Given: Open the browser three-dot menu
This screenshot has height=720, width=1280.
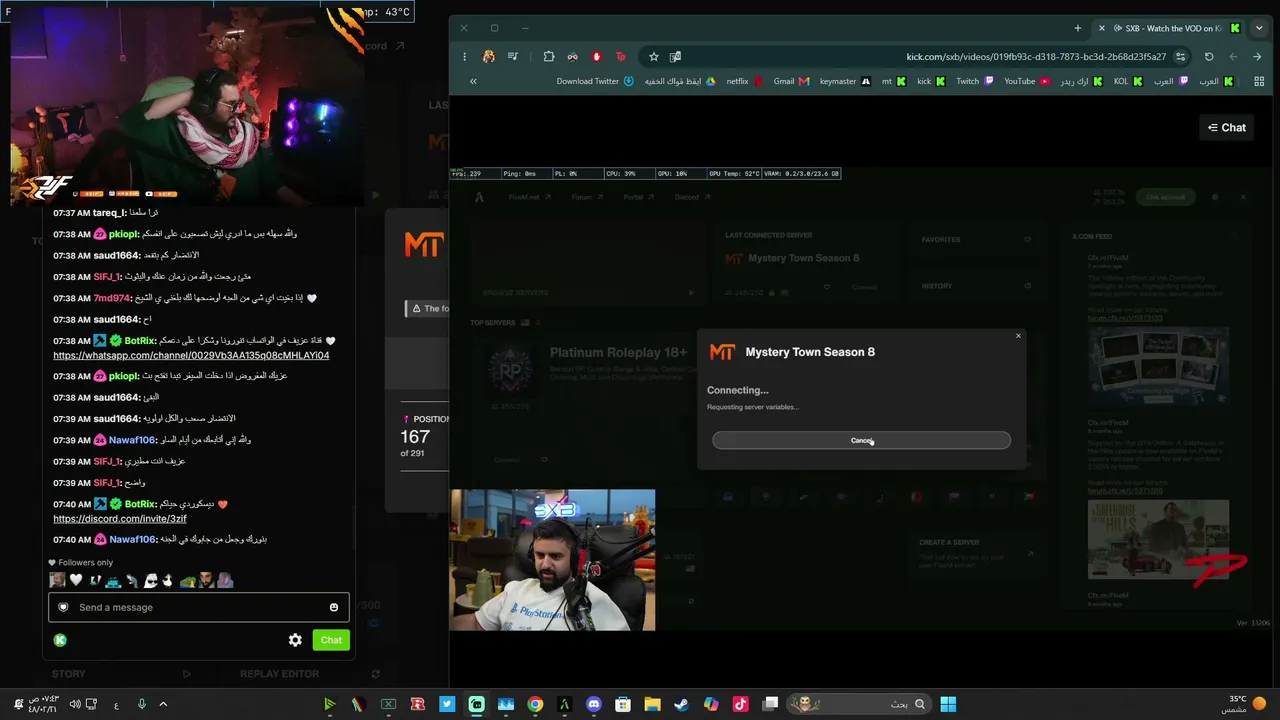Looking at the screenshot, I should click(464, 57).
